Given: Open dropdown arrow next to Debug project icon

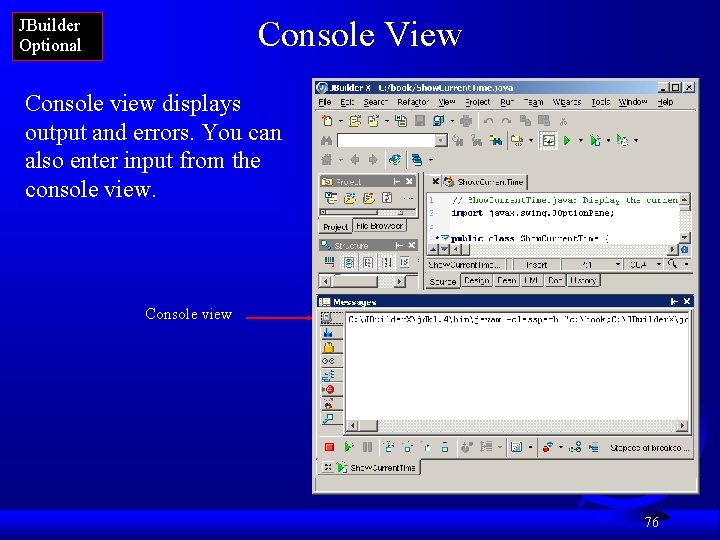Looking at the screenshot, I should (608, 141).
